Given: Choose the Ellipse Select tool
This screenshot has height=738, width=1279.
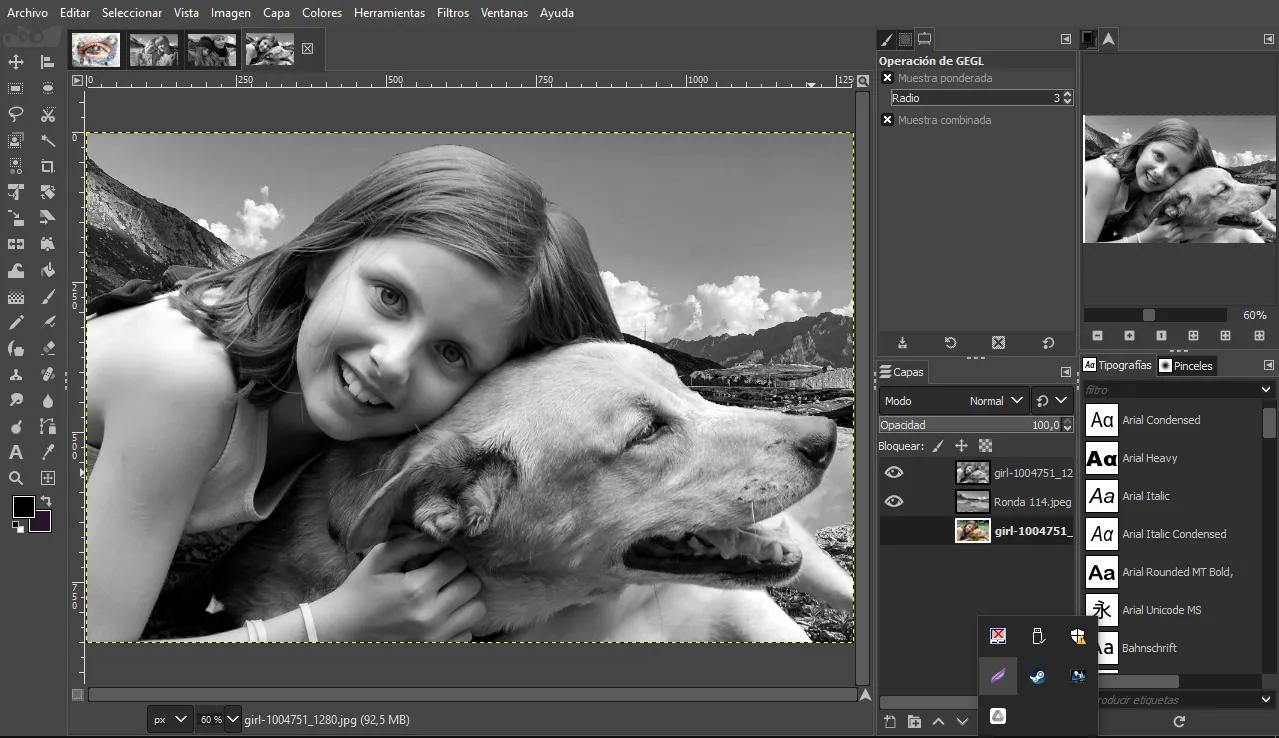Looking at the screenshot, I should pyautogui.click(x=48, y=88).
